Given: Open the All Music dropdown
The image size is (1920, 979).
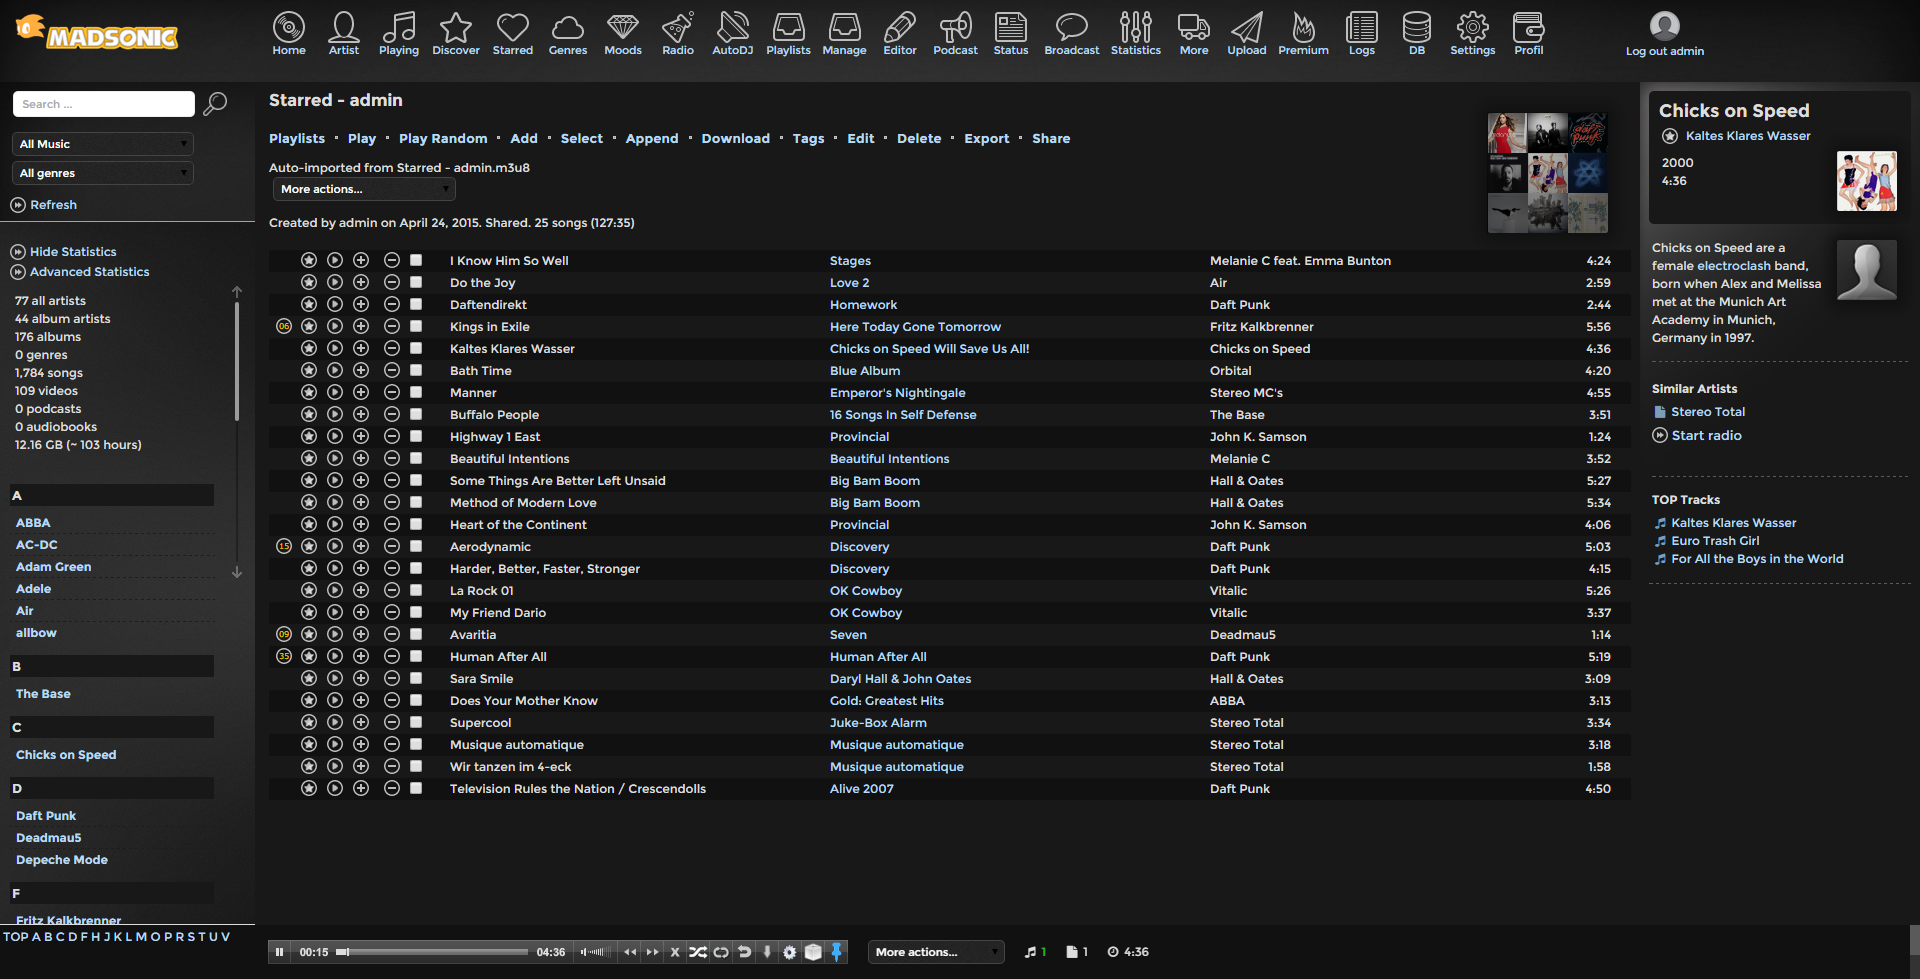Looking at the screenshot, I should (x=103, y=144).
